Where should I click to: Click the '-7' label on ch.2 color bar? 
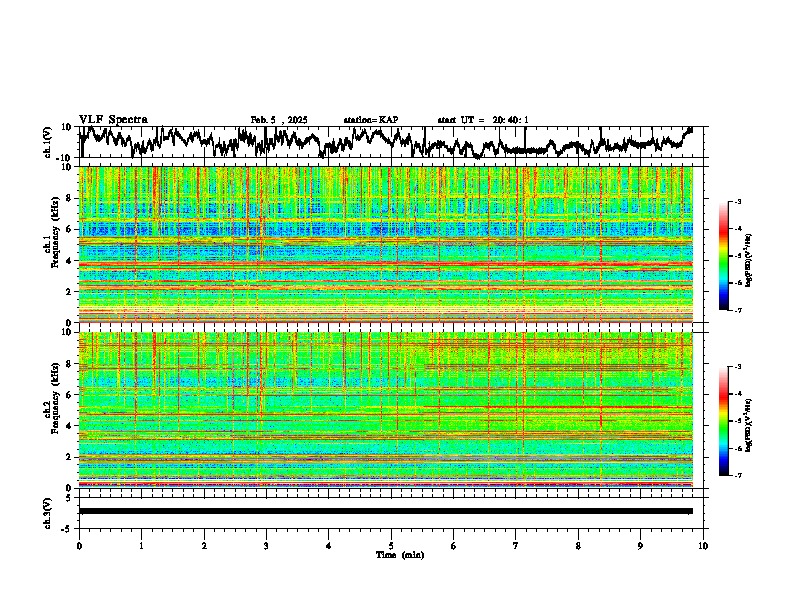coord(738,475)
